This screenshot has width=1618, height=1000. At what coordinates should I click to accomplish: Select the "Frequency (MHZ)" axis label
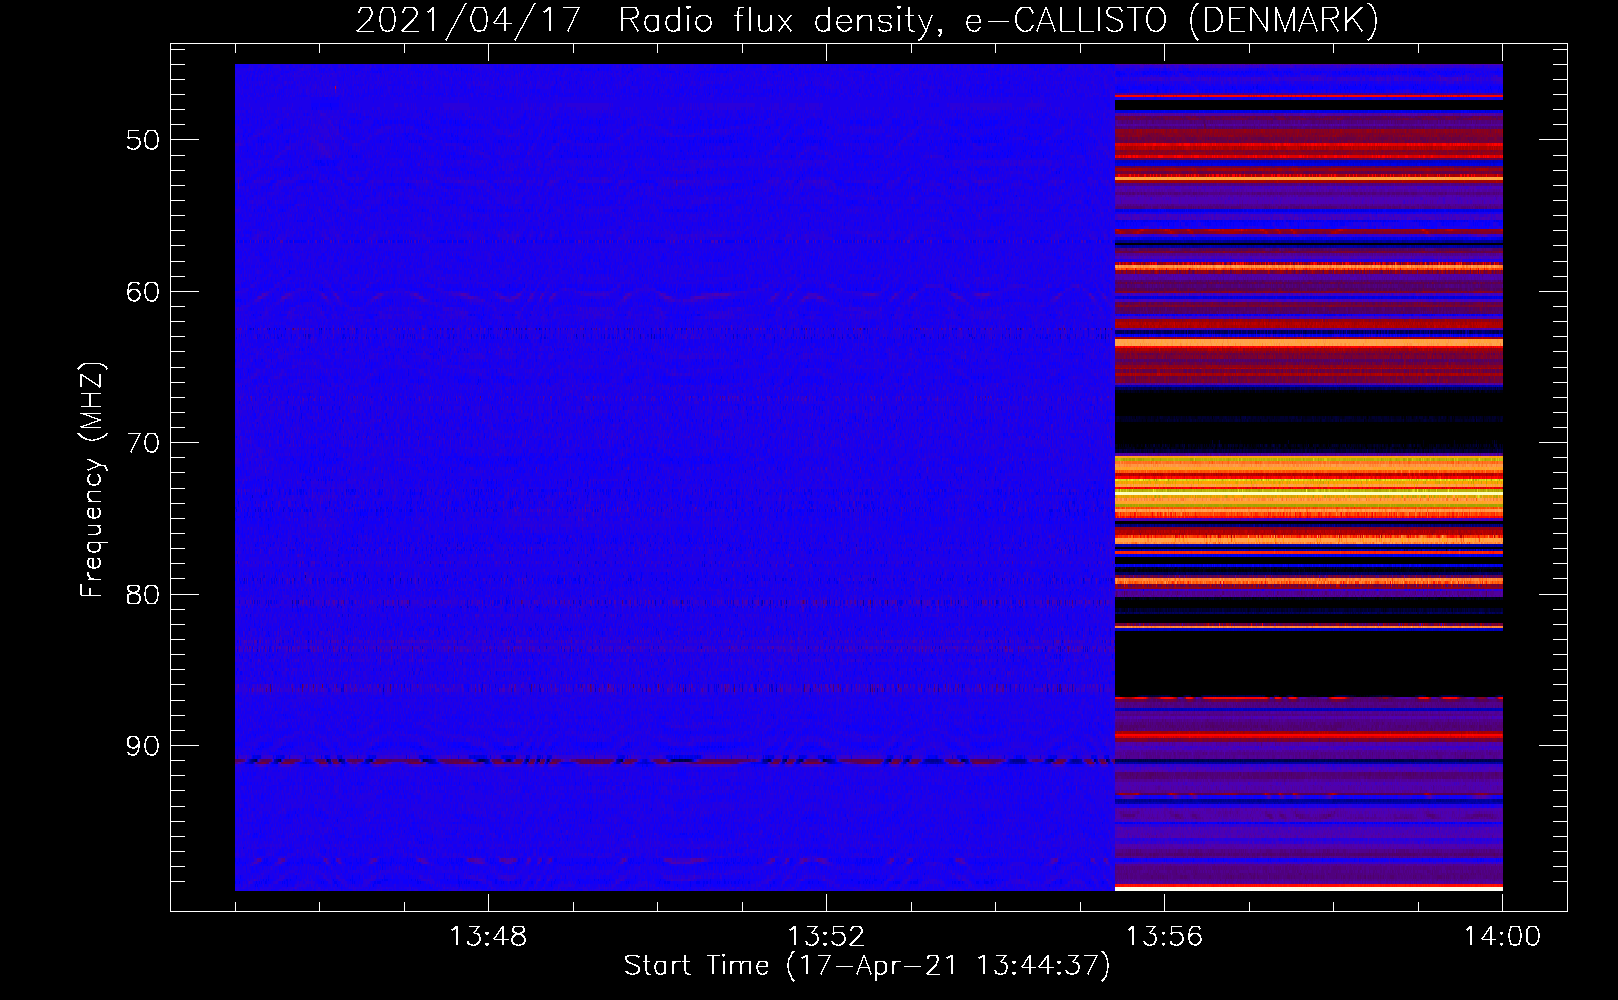coord(92,480)
